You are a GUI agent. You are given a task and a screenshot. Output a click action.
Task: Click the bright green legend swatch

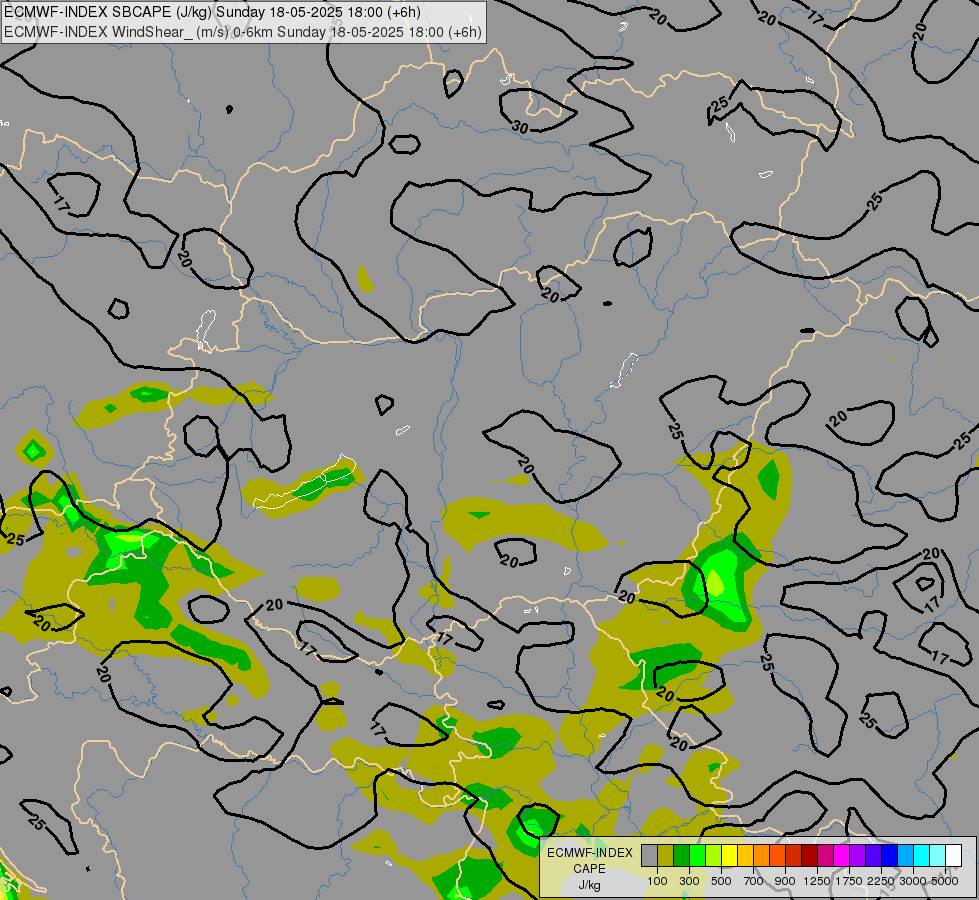pyautogui.click(x=697, y=856)
